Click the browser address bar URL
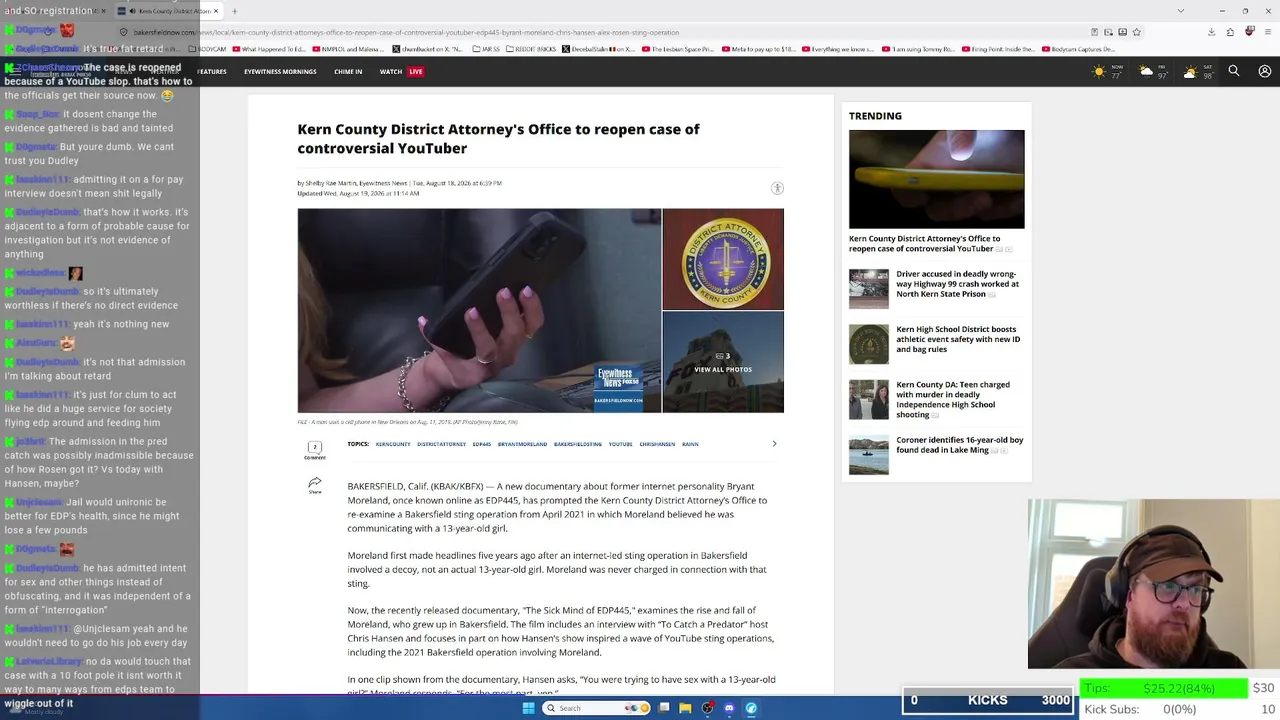Image resolution: width=1280 pixels, height=720 pixels. click(x=406, y=32)
